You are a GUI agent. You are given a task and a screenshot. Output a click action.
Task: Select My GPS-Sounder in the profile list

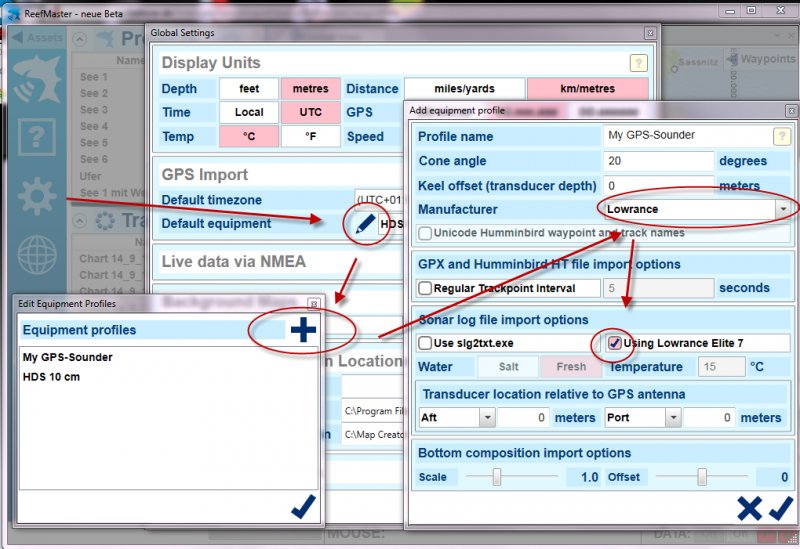click(x=67, y=357)
